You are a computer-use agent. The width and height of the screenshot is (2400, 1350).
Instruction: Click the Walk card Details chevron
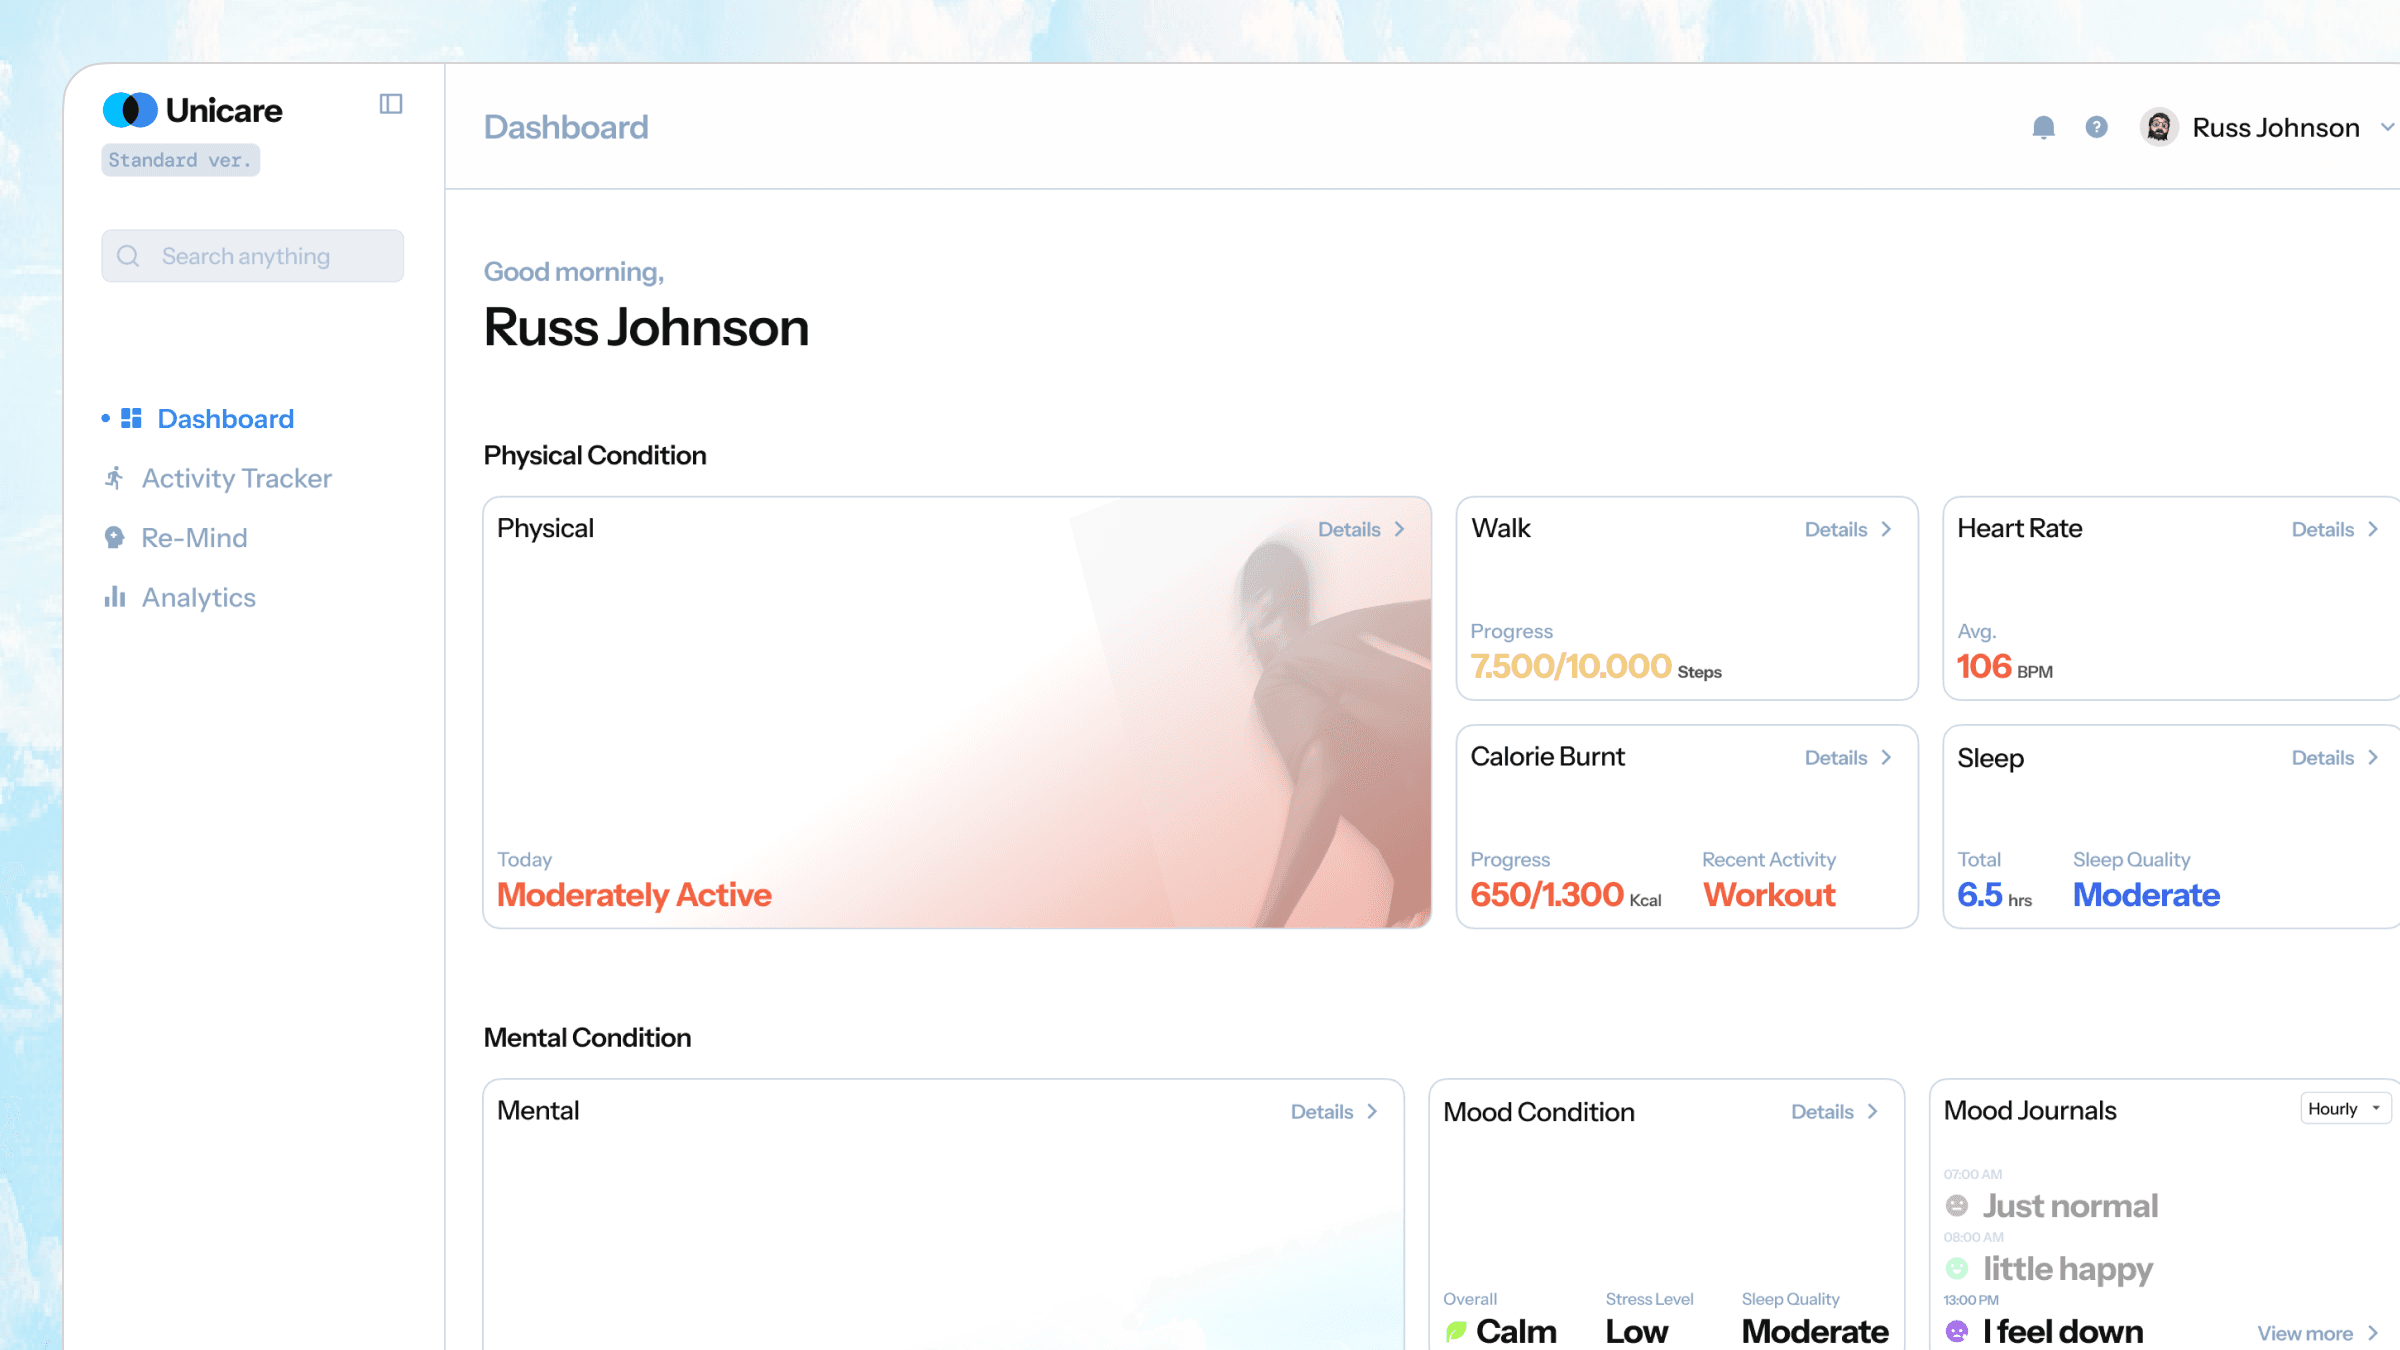(x=1887, y=529)
